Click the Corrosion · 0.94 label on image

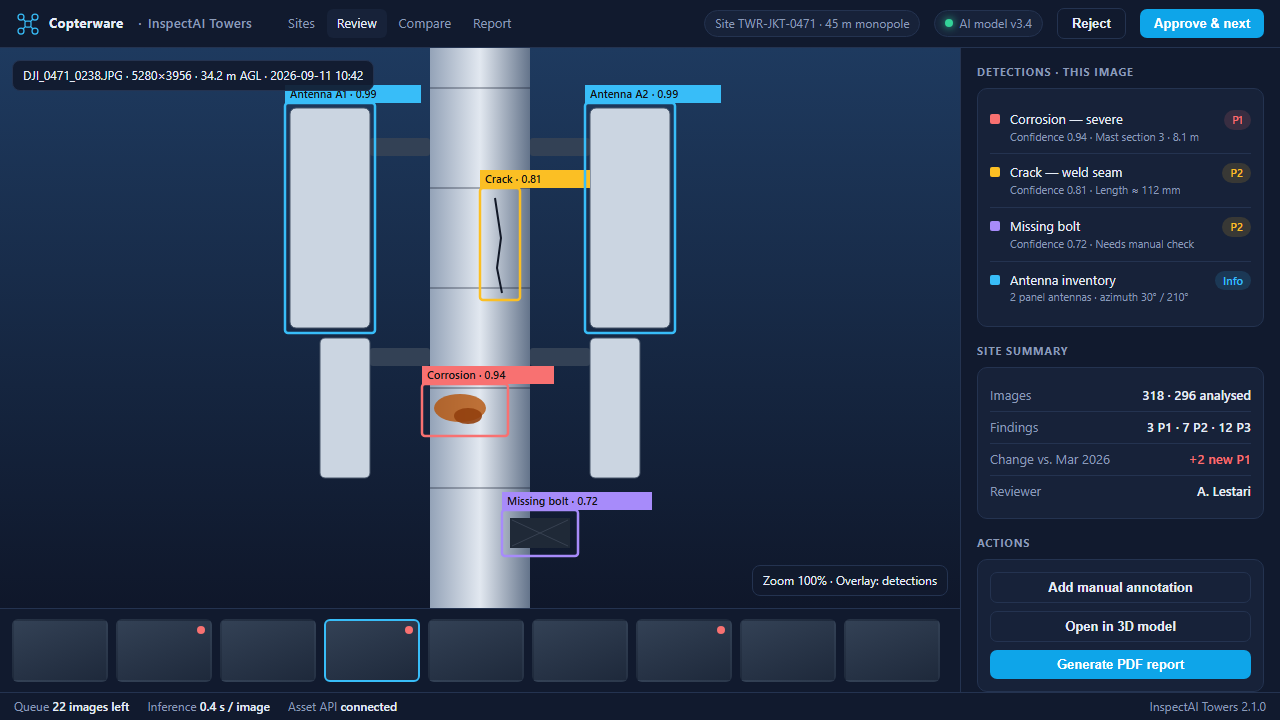click(488, 375)
